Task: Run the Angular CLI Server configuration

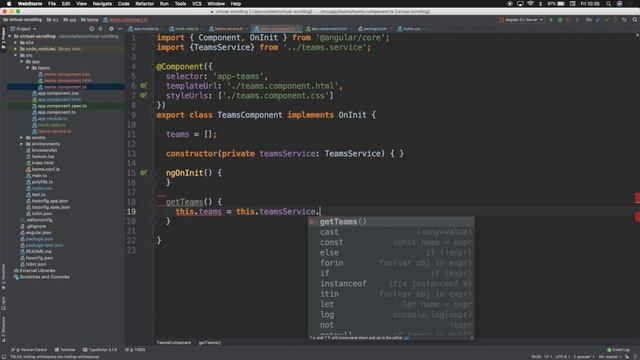Action: pos(551,20)
